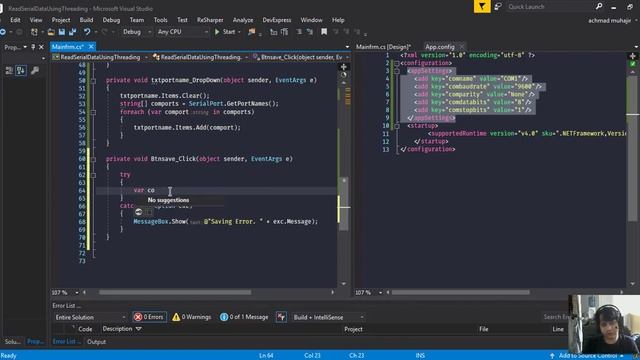Click the ReSharper action indicator icon below line 64
This screenshot has height=360, width=640.
(139, 211)
